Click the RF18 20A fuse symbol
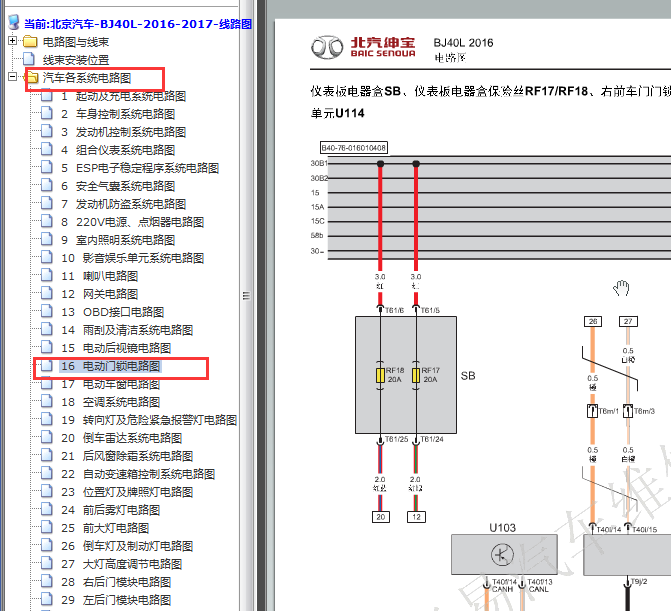Image resolution: width=671 pixels, height=611 pixels. click(x=380, y=375)
